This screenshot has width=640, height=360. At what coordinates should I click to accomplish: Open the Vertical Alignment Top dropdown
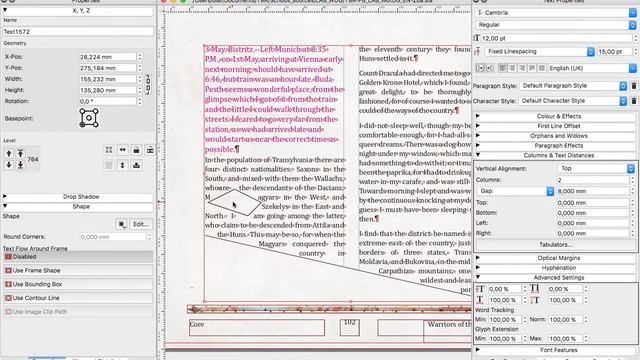coord(596,169)
